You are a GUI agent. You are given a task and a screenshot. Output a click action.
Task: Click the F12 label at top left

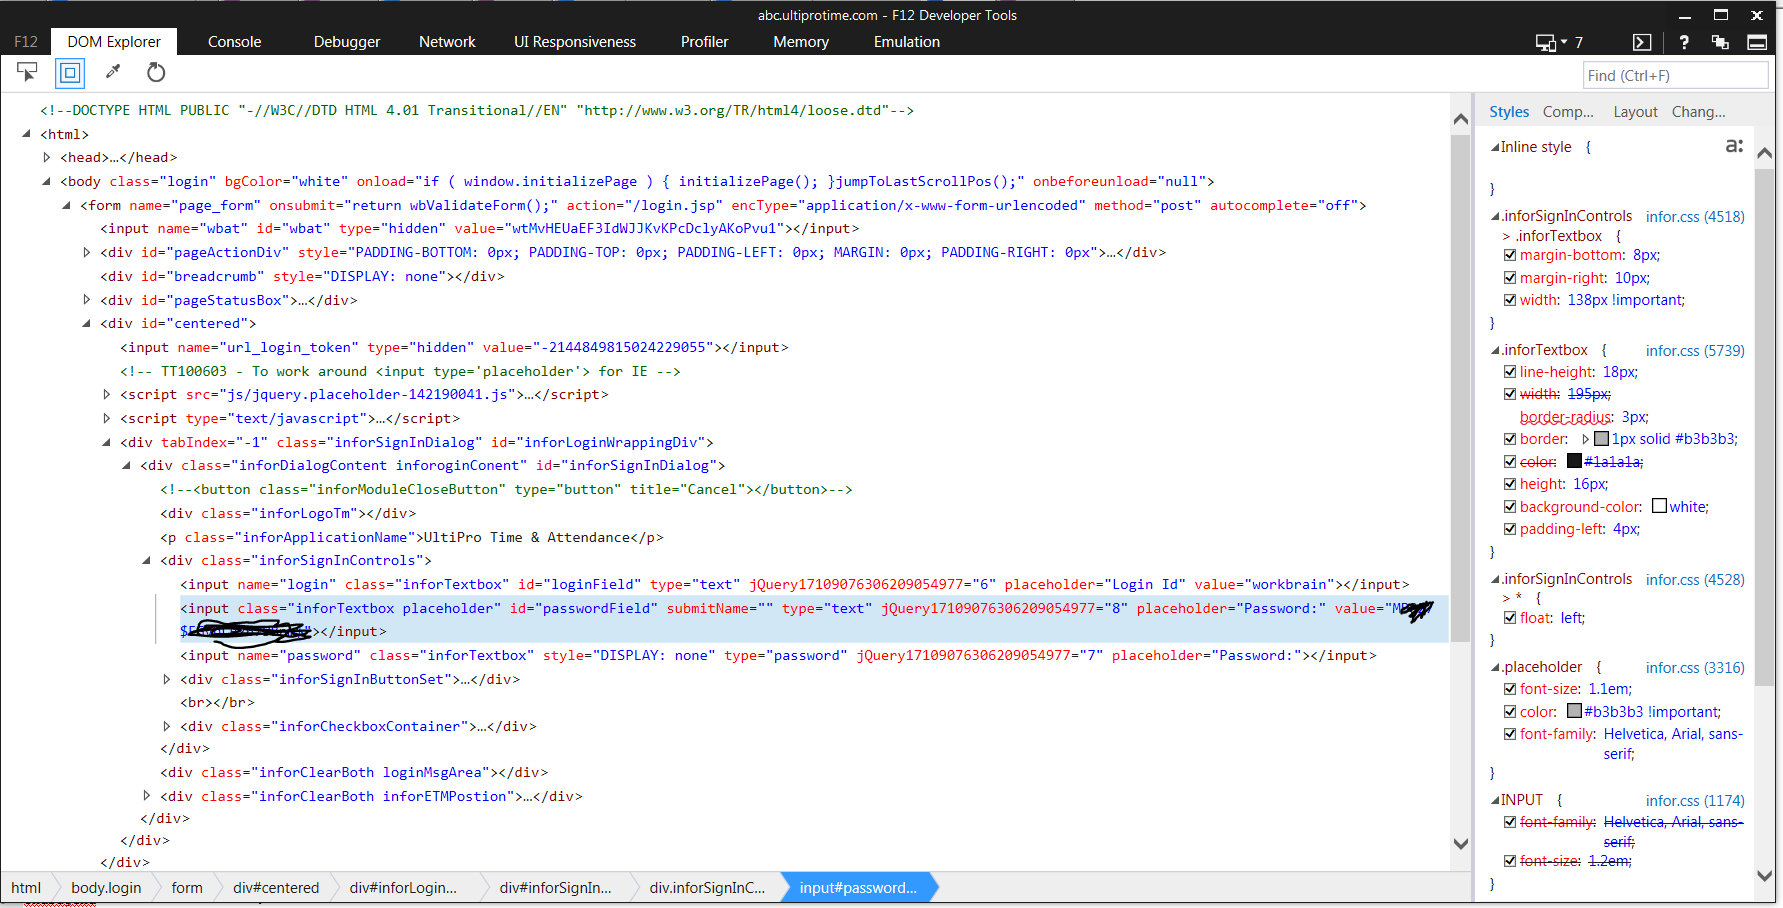pyautogui.click(x=26, y=42)
